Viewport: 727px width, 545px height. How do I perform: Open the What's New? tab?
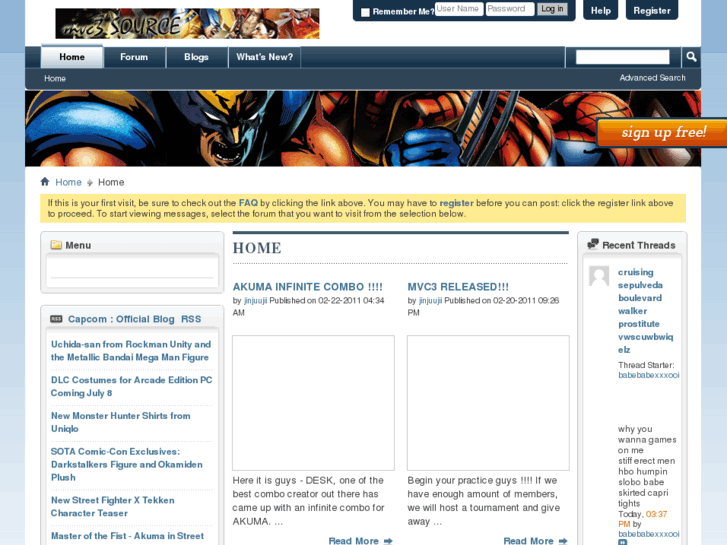pyautogui.click(x=264, y=57)
